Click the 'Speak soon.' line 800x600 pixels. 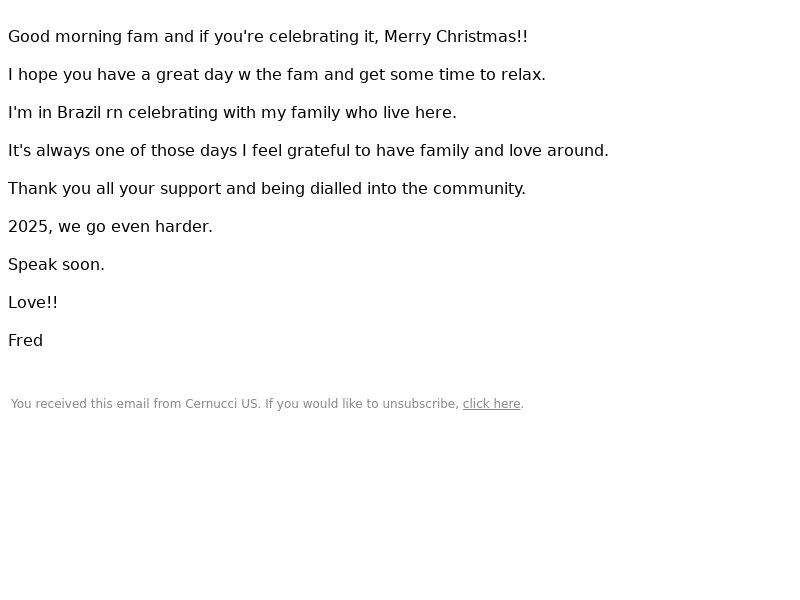56,264
